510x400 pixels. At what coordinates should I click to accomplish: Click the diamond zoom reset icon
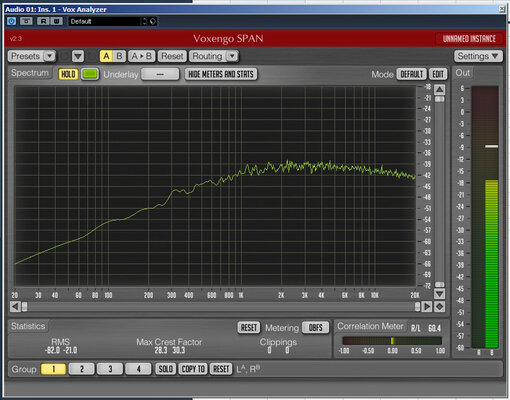pos(440,306)
